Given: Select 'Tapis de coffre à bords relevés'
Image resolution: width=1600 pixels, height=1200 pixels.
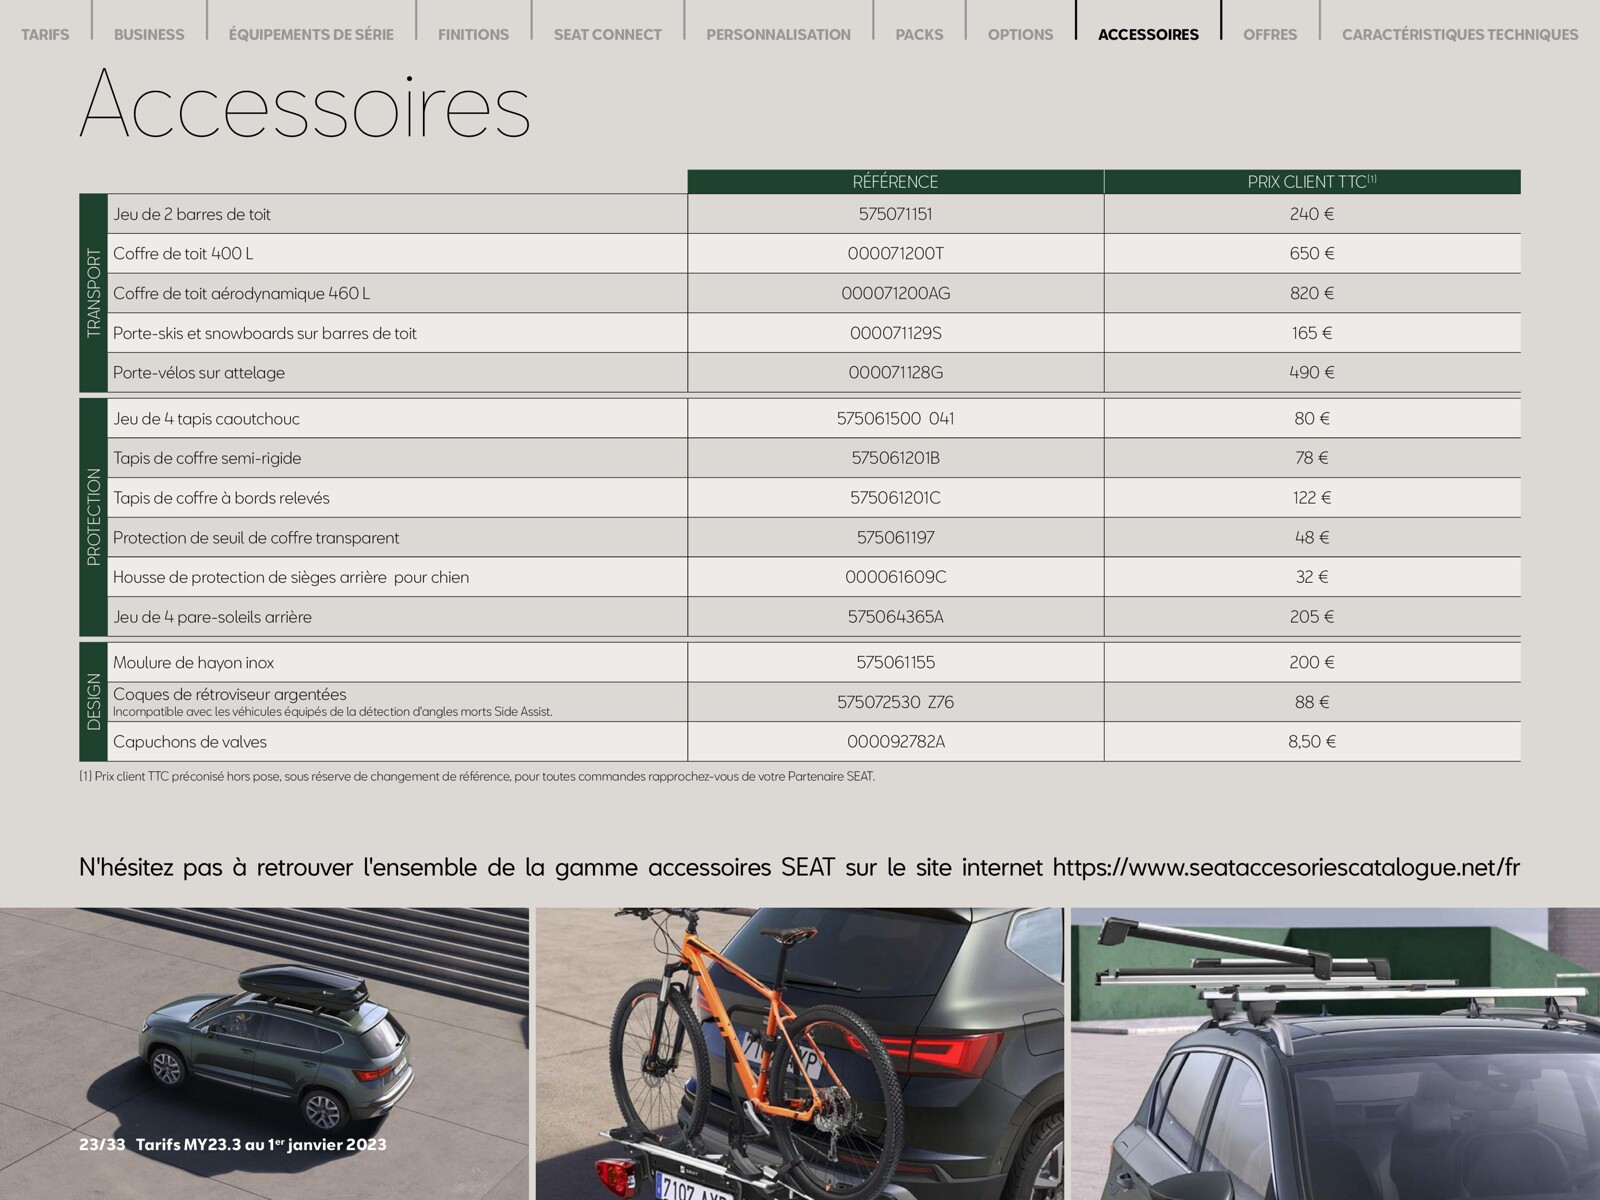Looking at the screenshot, I should click(221, 498).
